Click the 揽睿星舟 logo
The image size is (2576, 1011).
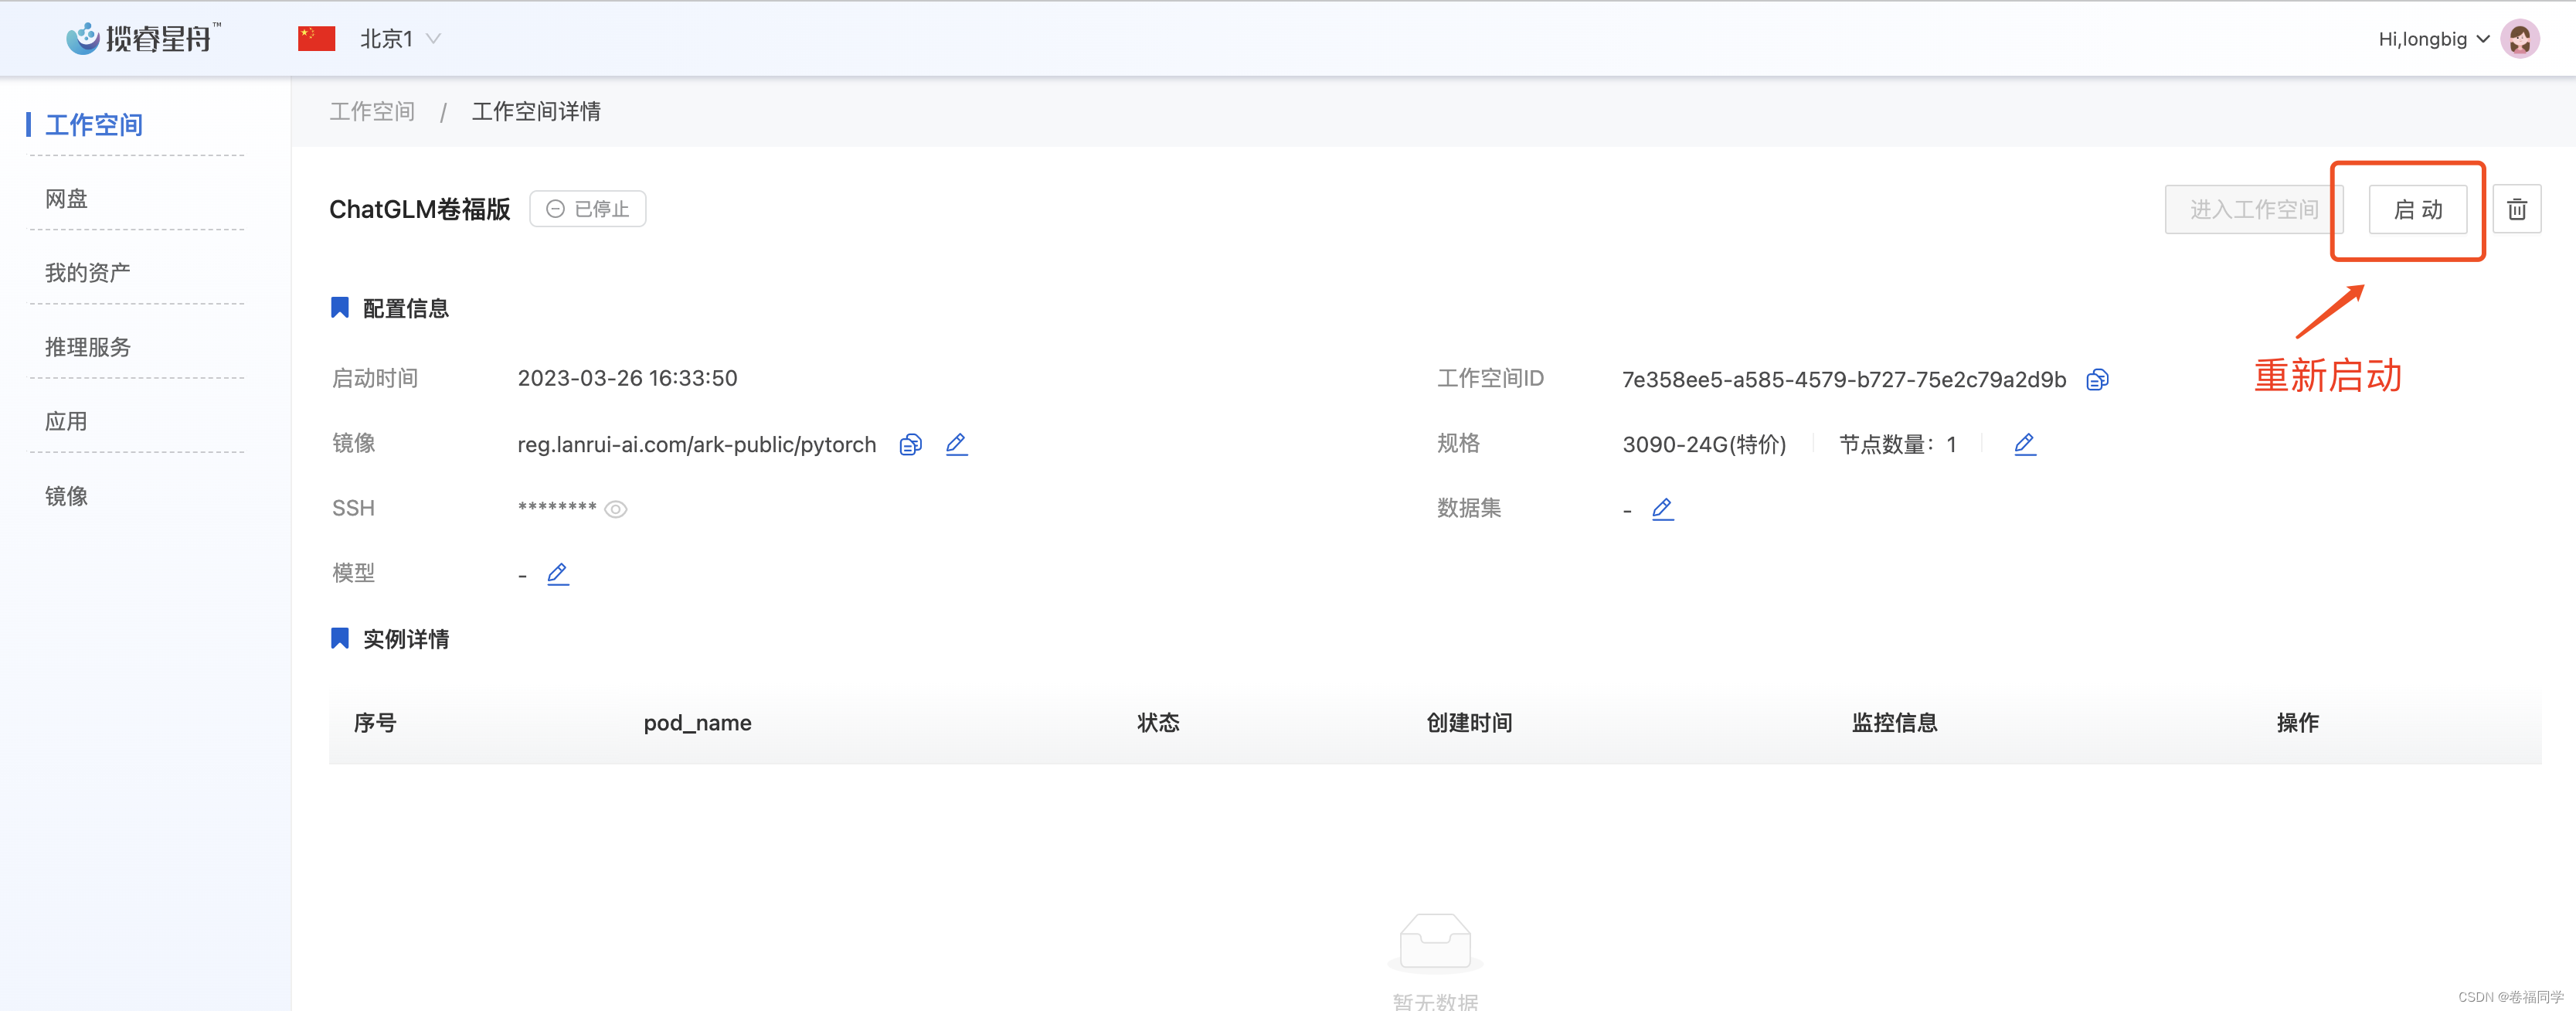pos(143,38)
